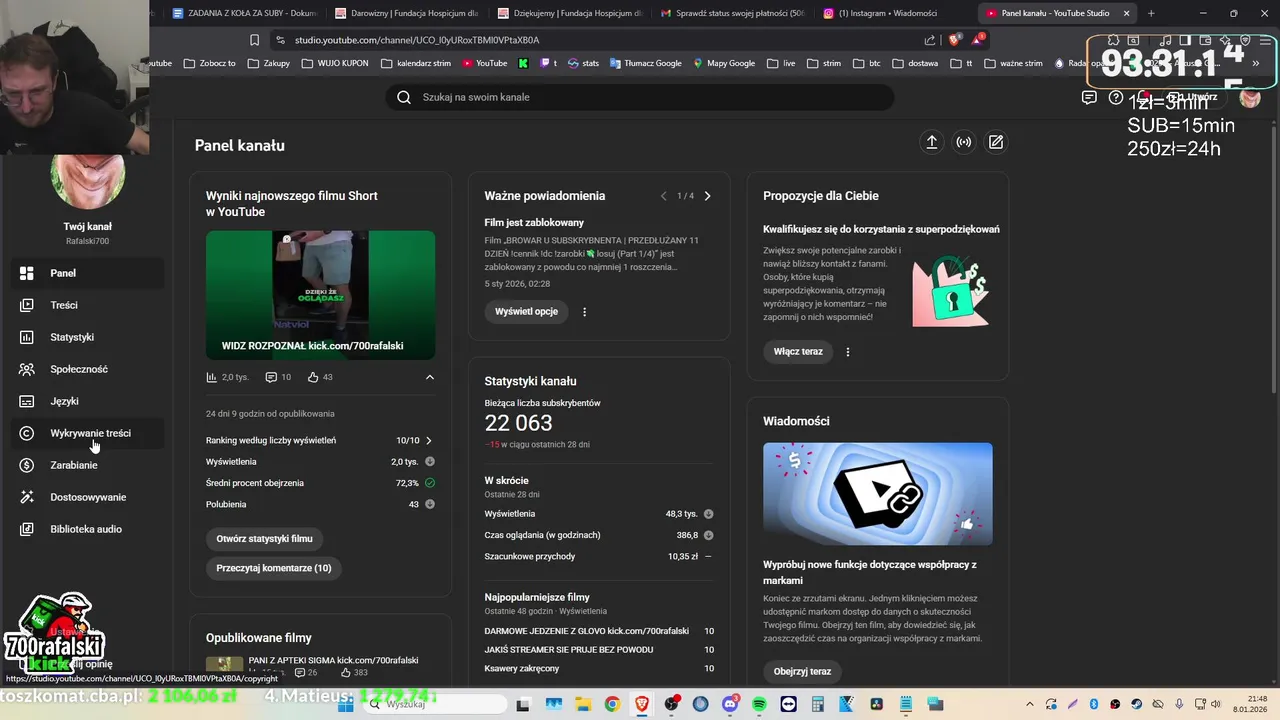Open Panel in the Studio sidebar
The width and height of the screenshot is (1280, 720).
[x=87, y=273]
